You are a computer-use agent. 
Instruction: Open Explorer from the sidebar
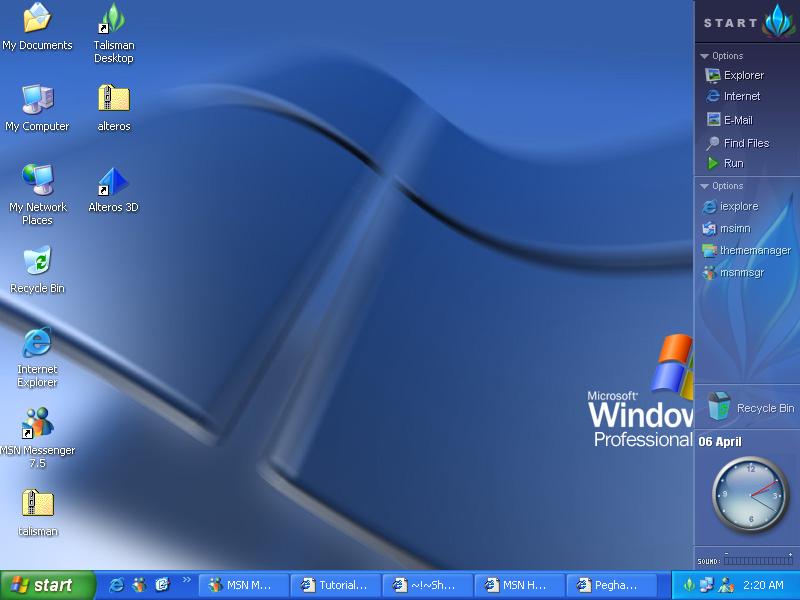pyautogui.click(x=734, y=76)
